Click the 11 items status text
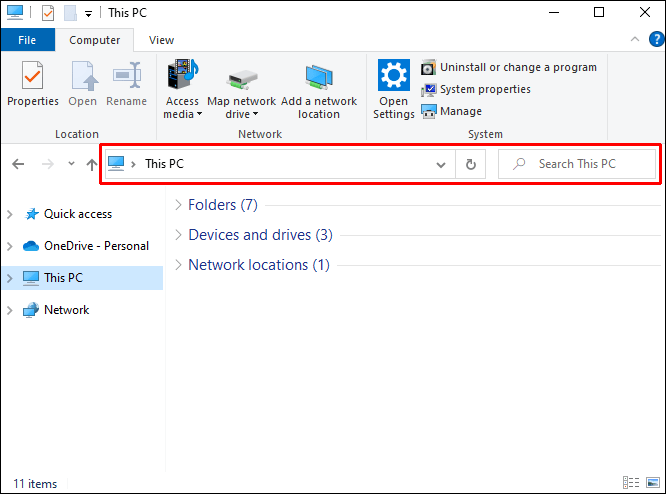 tap(35, 484)
